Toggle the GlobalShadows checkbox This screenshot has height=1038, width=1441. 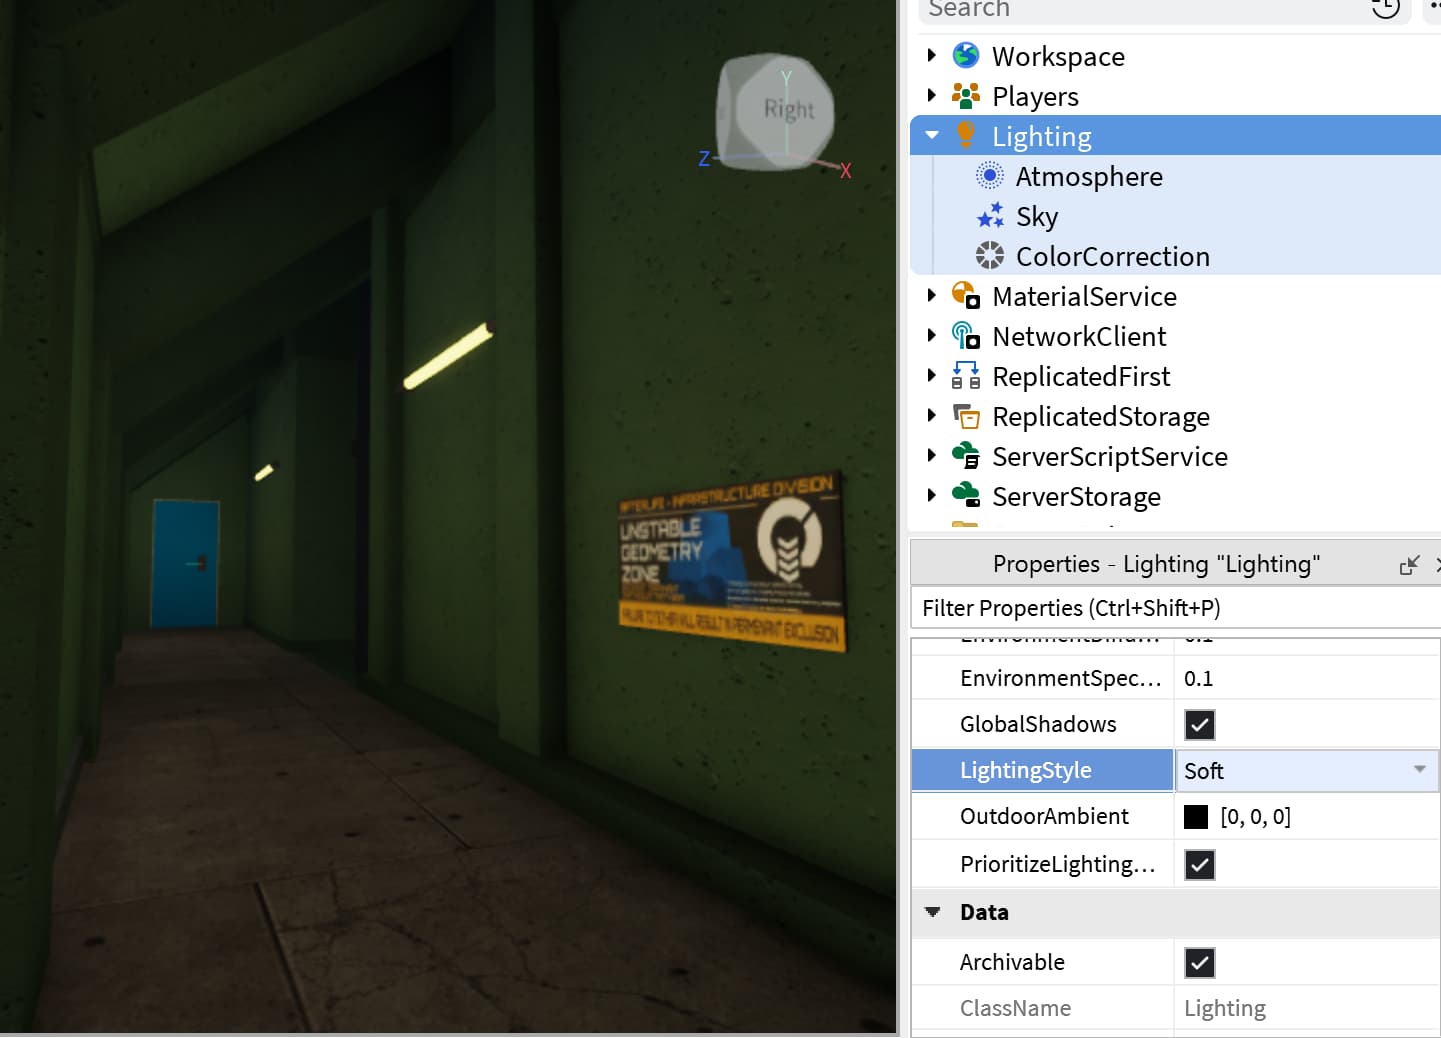coord(1199,724)
